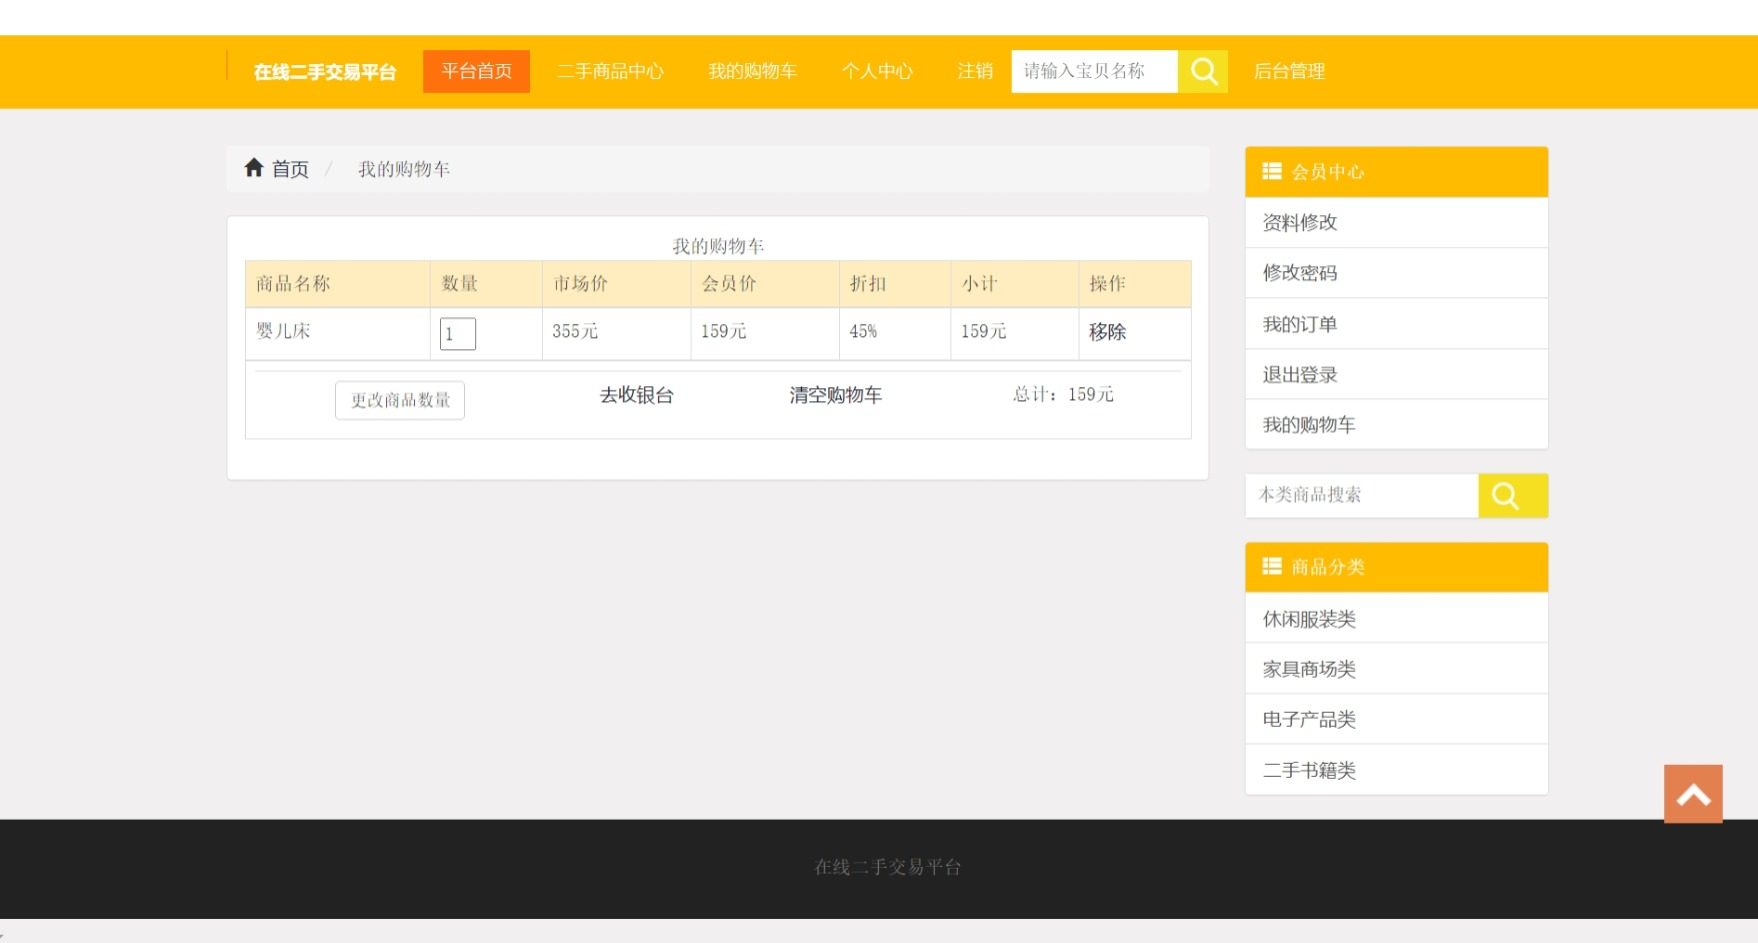Open 我的购物车 in top navigation
The height and width of the screenshot is (943, 1758).
click(x=752, y=71)
